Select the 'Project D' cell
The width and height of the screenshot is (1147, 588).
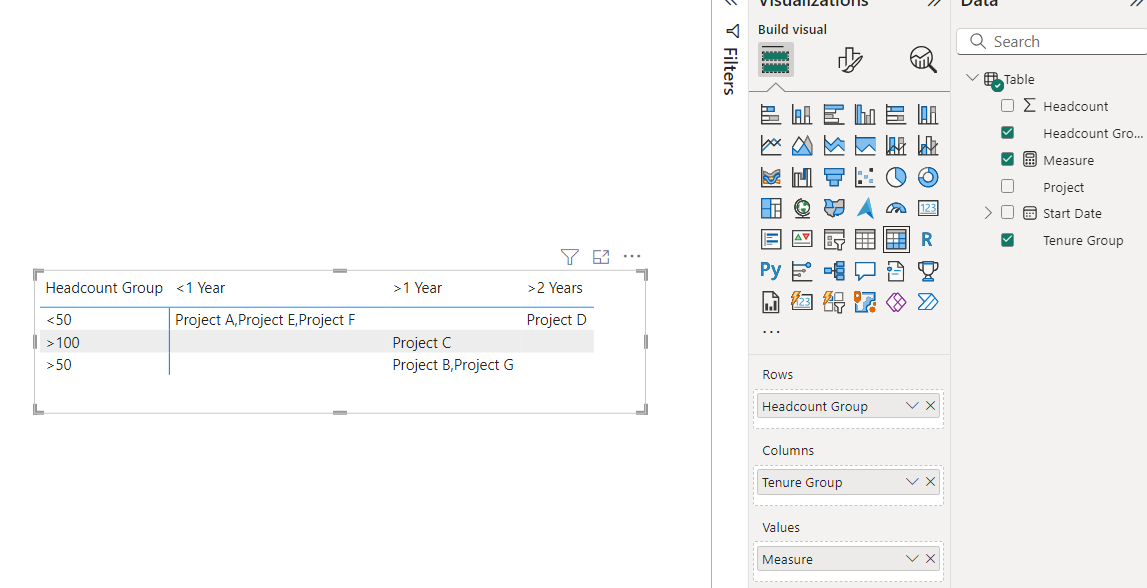(x=557, y=320)
